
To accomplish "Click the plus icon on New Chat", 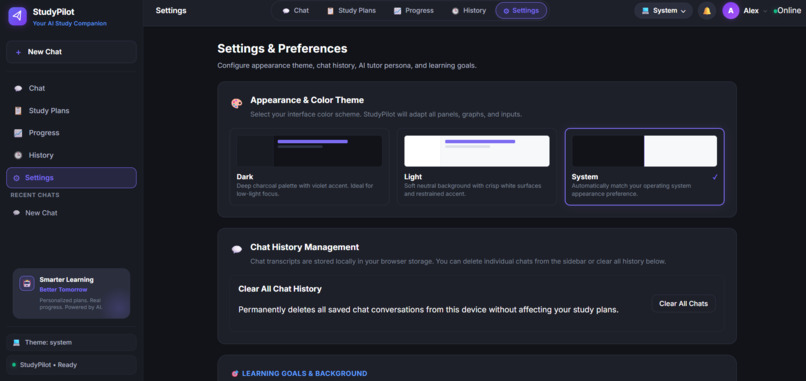I will 19,52.
